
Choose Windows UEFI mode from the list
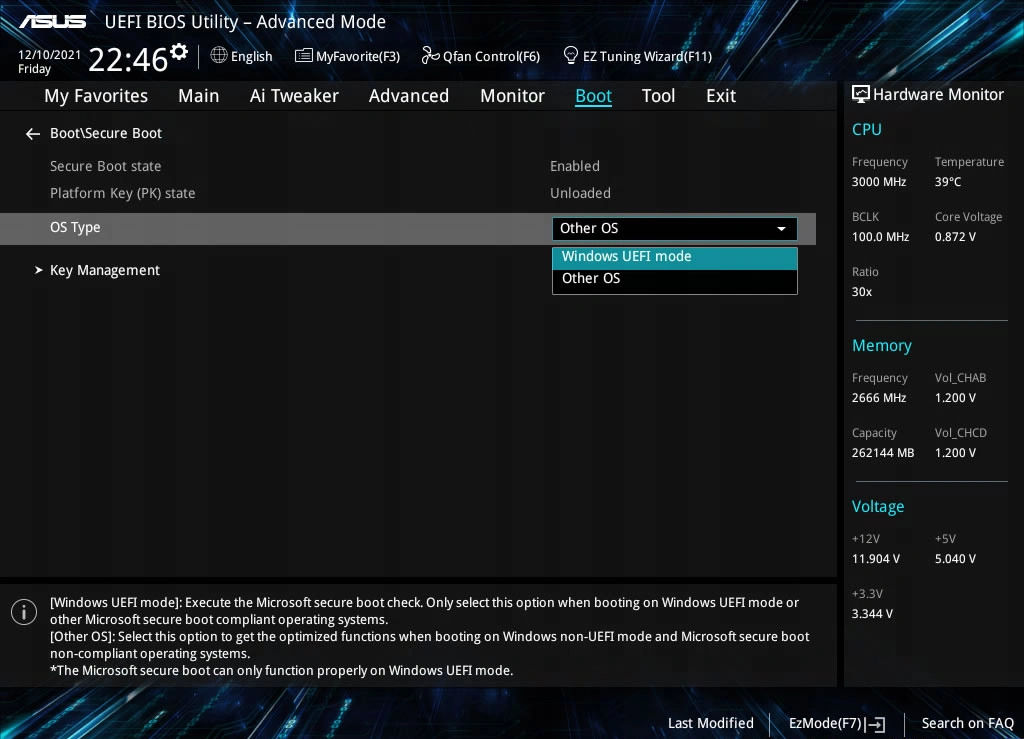point(675,257)
